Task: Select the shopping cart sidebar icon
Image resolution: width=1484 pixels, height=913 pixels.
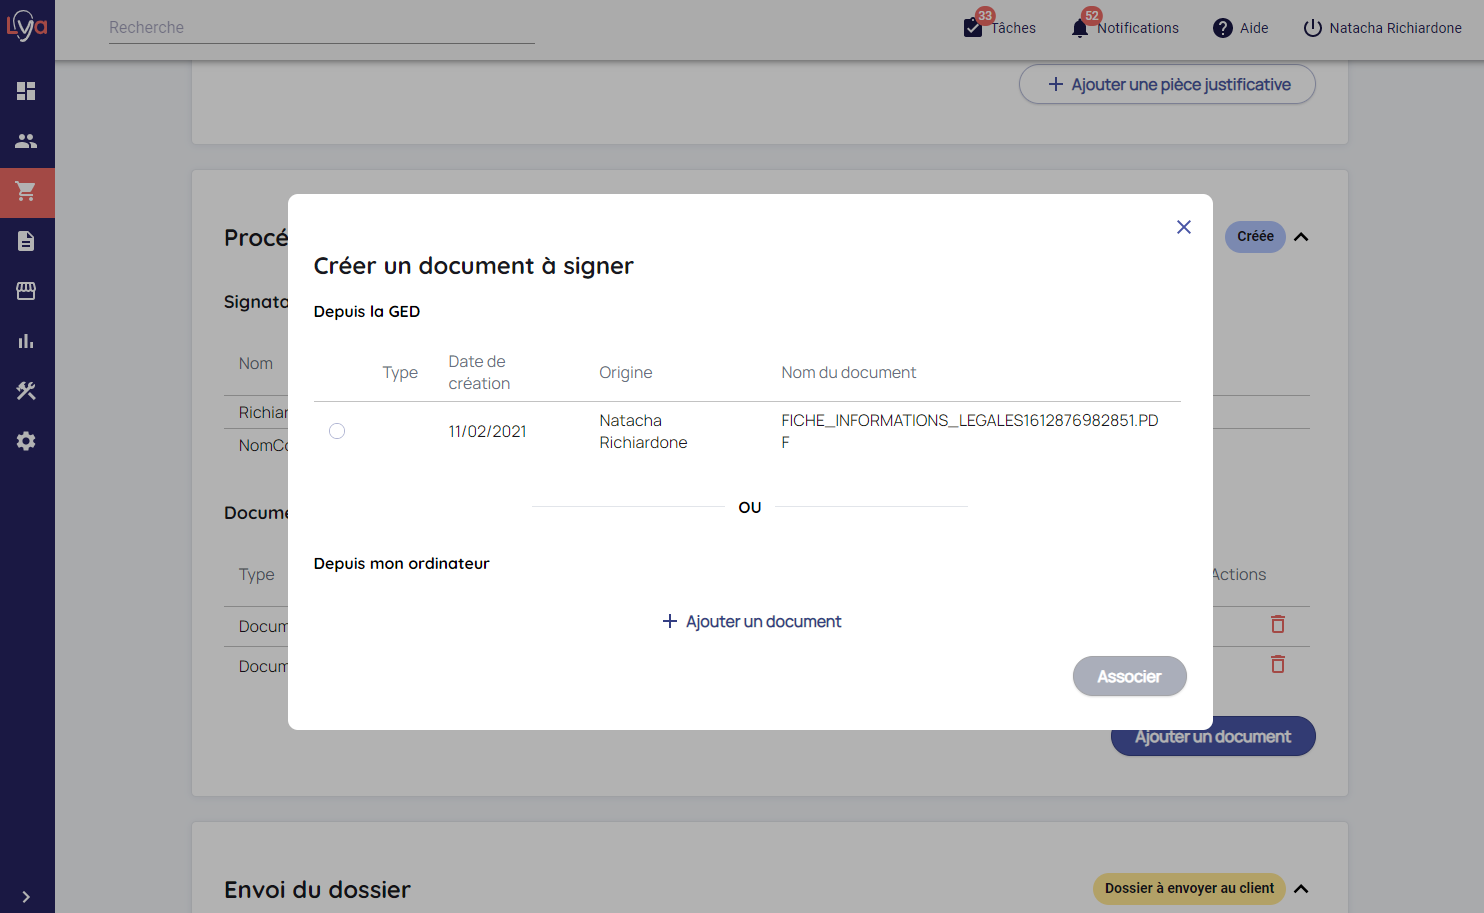Action: click(26, 191)
